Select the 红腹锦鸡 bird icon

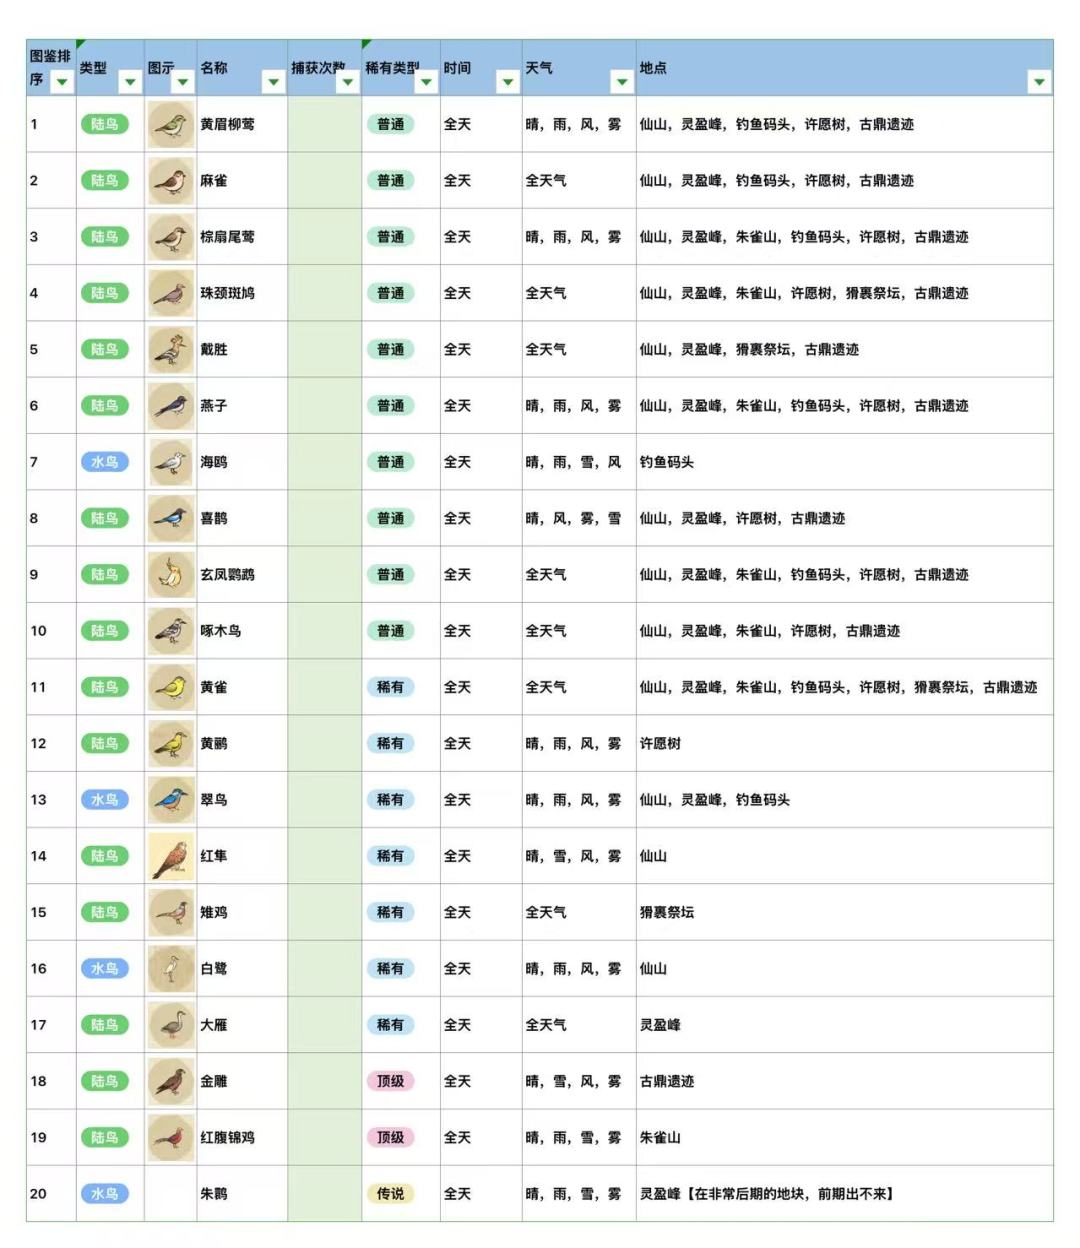[x=171, y=1138]
